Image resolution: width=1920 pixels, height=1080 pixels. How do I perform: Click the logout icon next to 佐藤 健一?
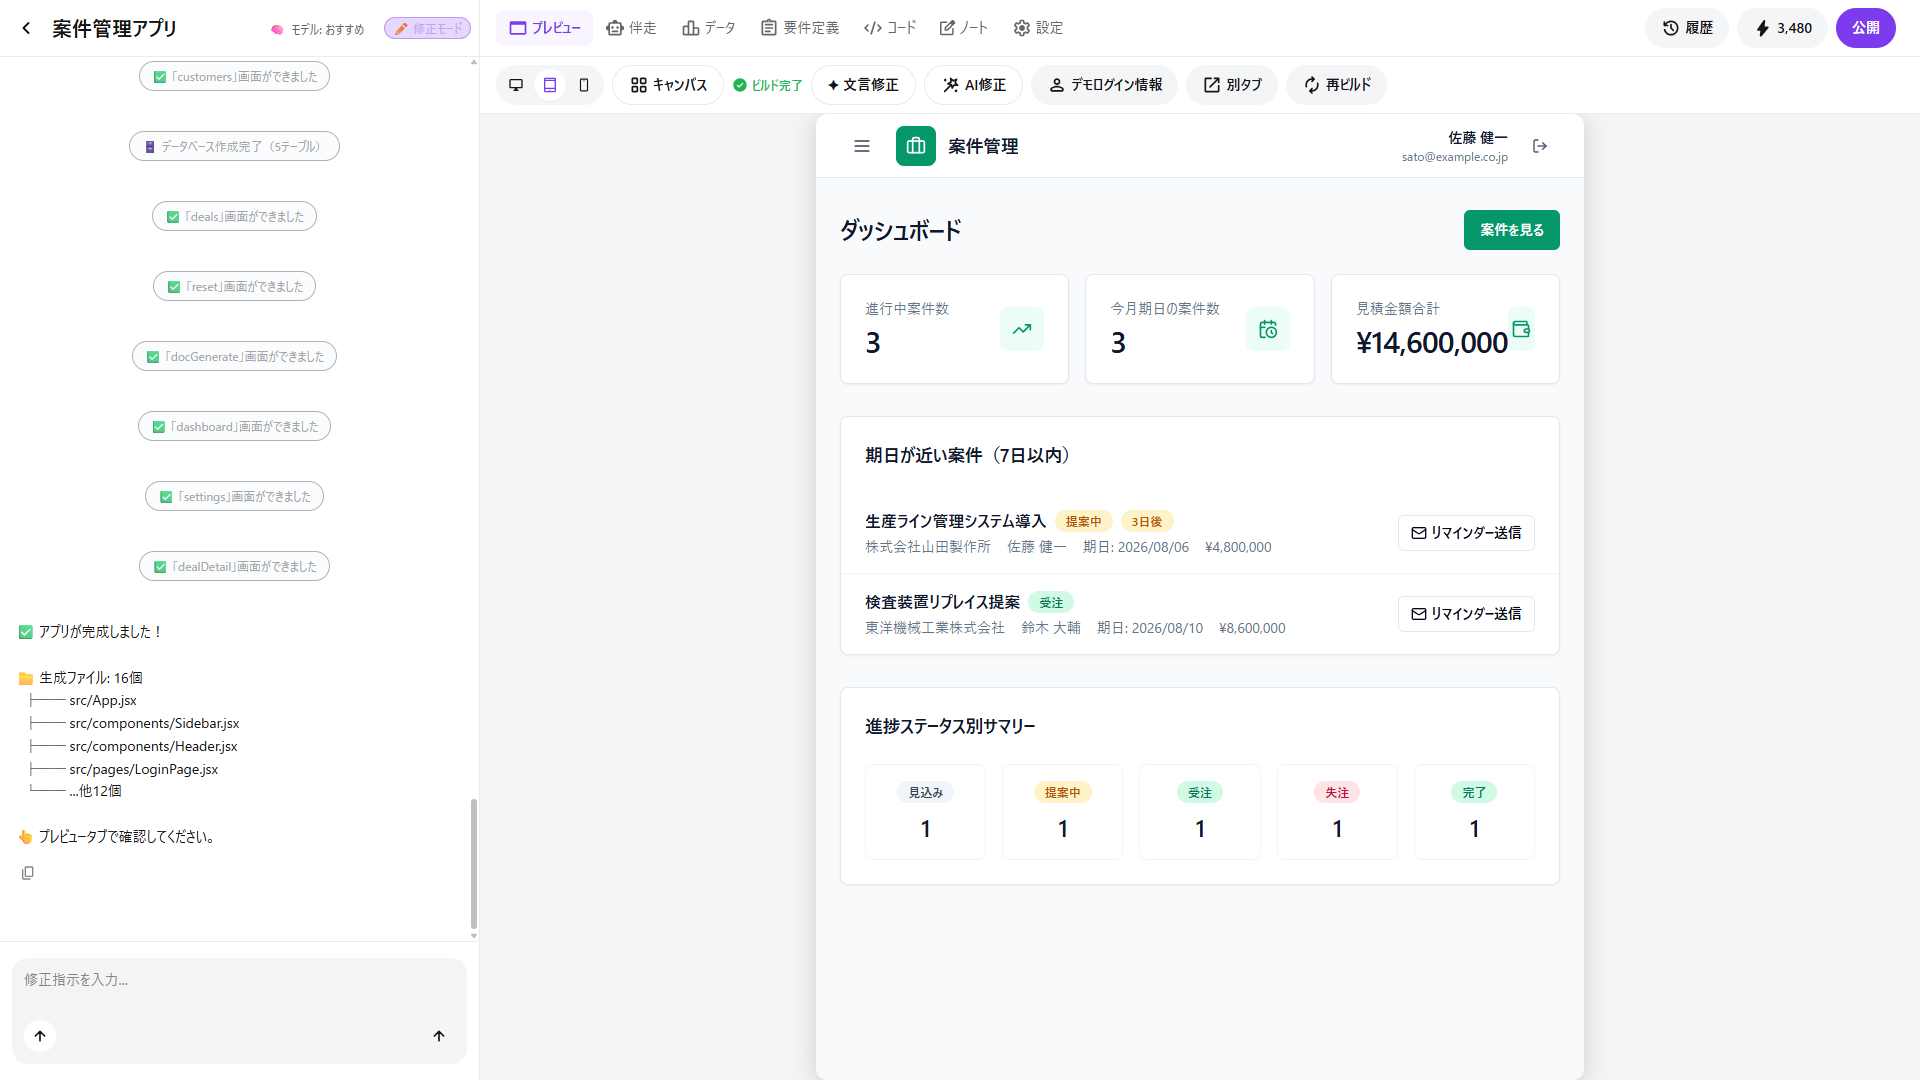click(1540, 146)
